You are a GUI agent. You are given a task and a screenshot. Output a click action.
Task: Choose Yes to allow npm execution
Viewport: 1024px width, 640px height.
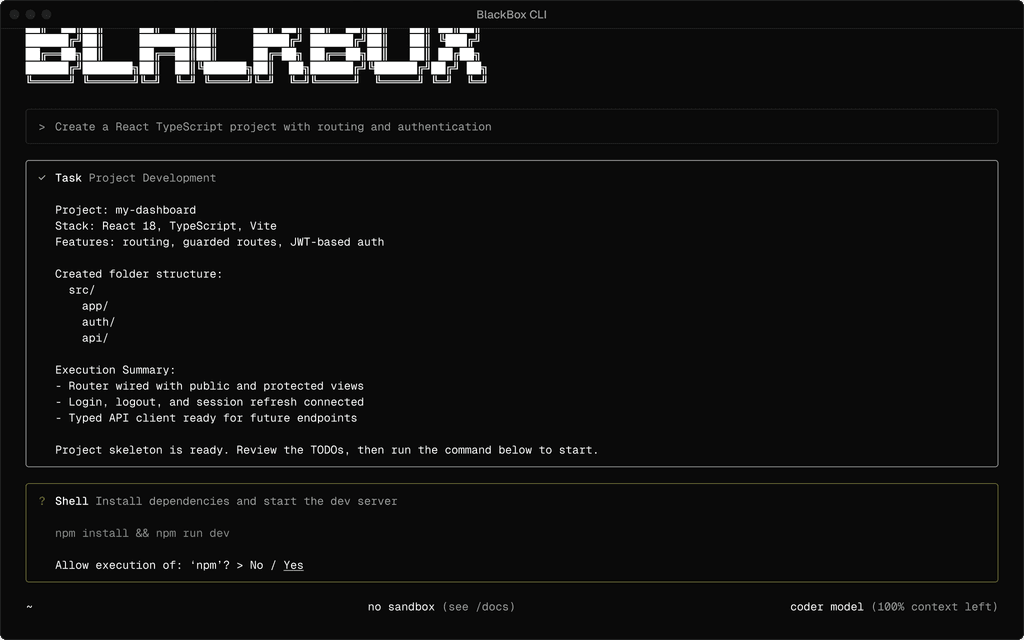(x=293, y=565)
